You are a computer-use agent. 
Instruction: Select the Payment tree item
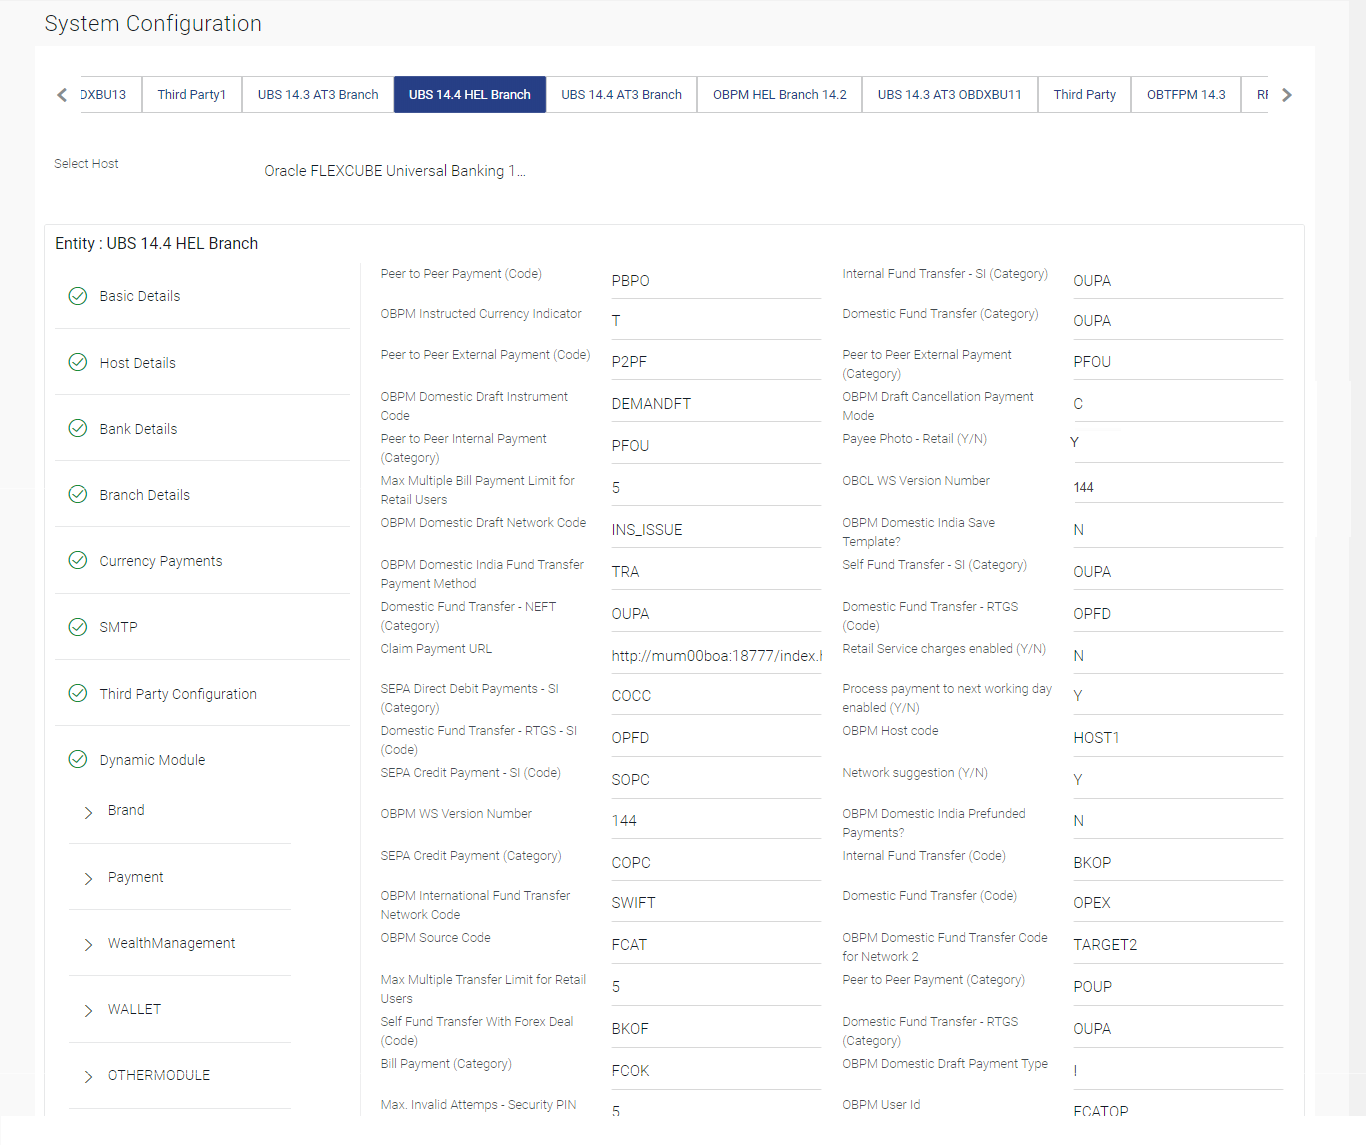[x=135, y=877]
